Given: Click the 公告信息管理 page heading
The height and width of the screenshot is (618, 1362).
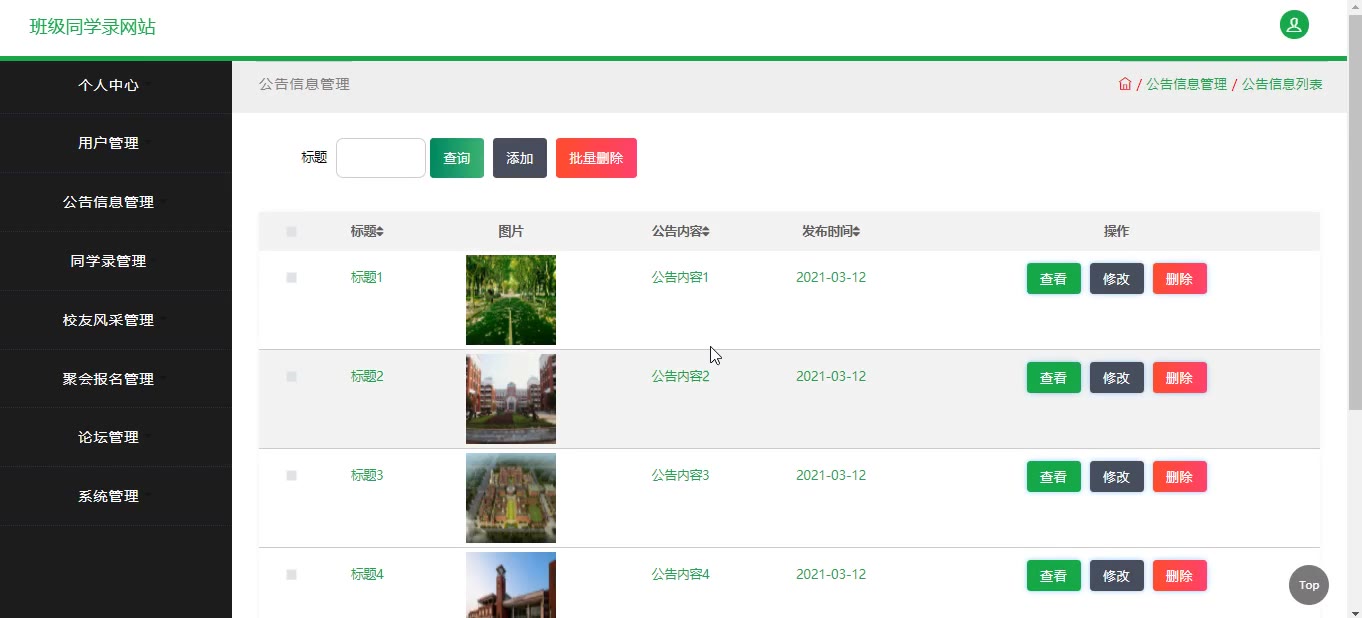Looking at the screenshot, I should tap(304, 85).
